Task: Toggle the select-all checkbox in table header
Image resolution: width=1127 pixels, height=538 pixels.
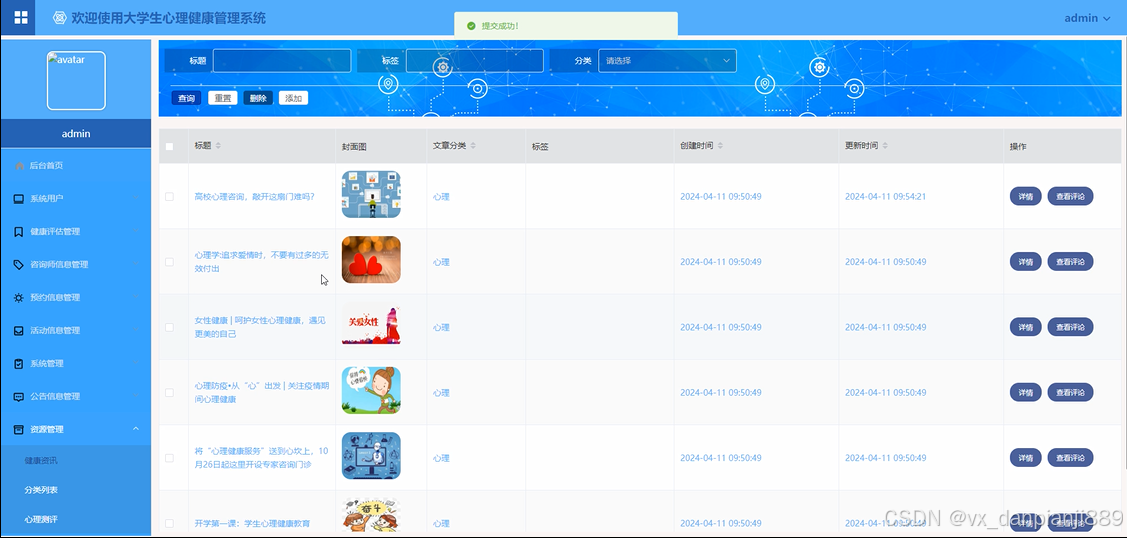Action: click(170, 147)
